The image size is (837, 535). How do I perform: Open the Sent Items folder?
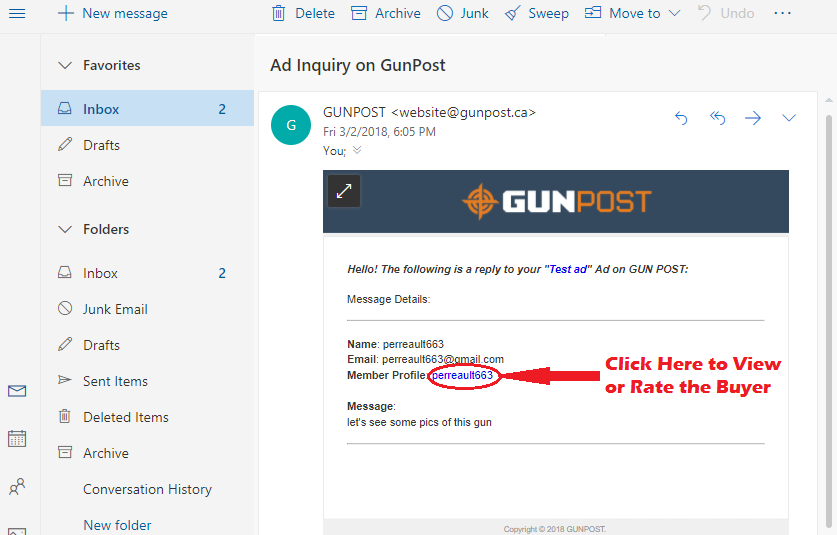[x=147, y=381]
